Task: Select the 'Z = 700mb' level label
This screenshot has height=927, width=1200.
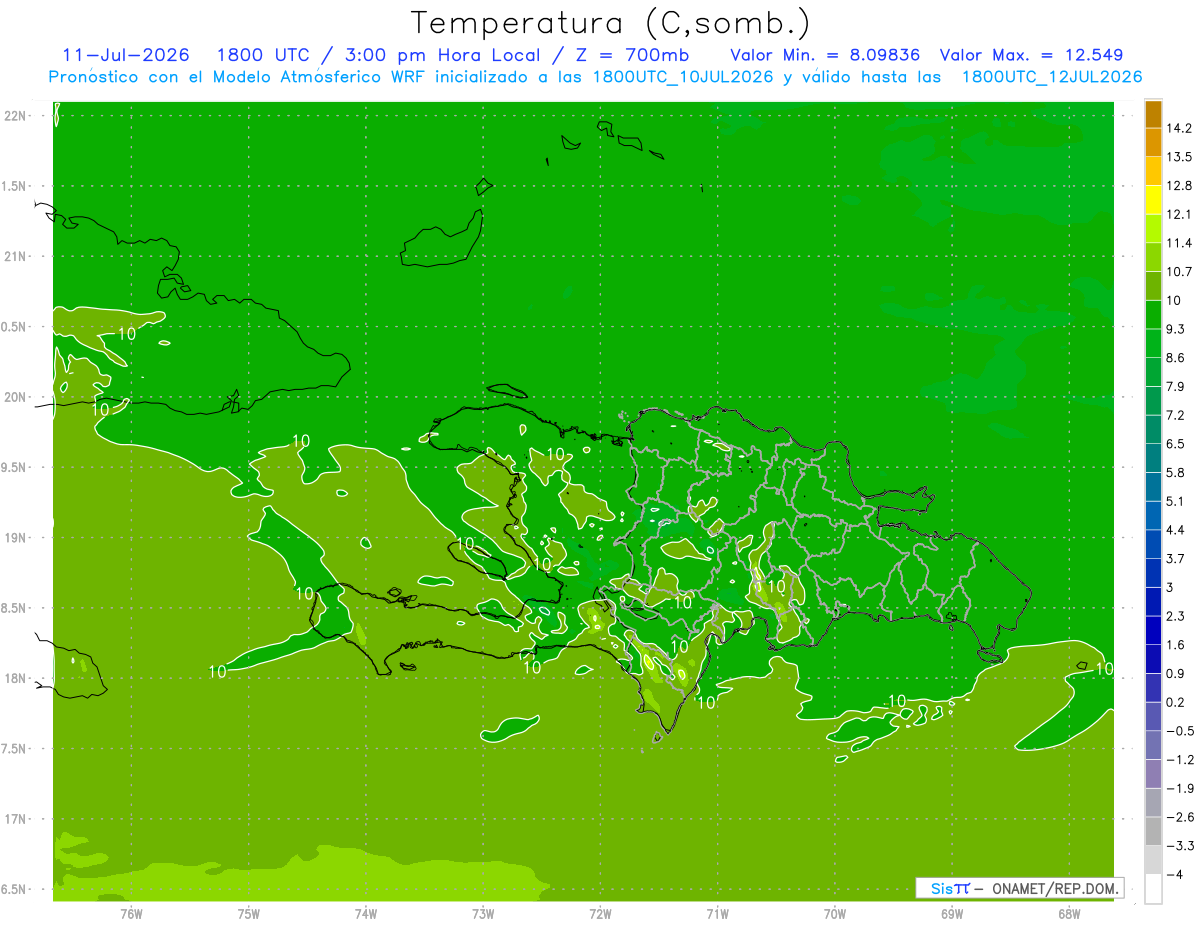Action: pyautogui.click(x=630, y=55)
